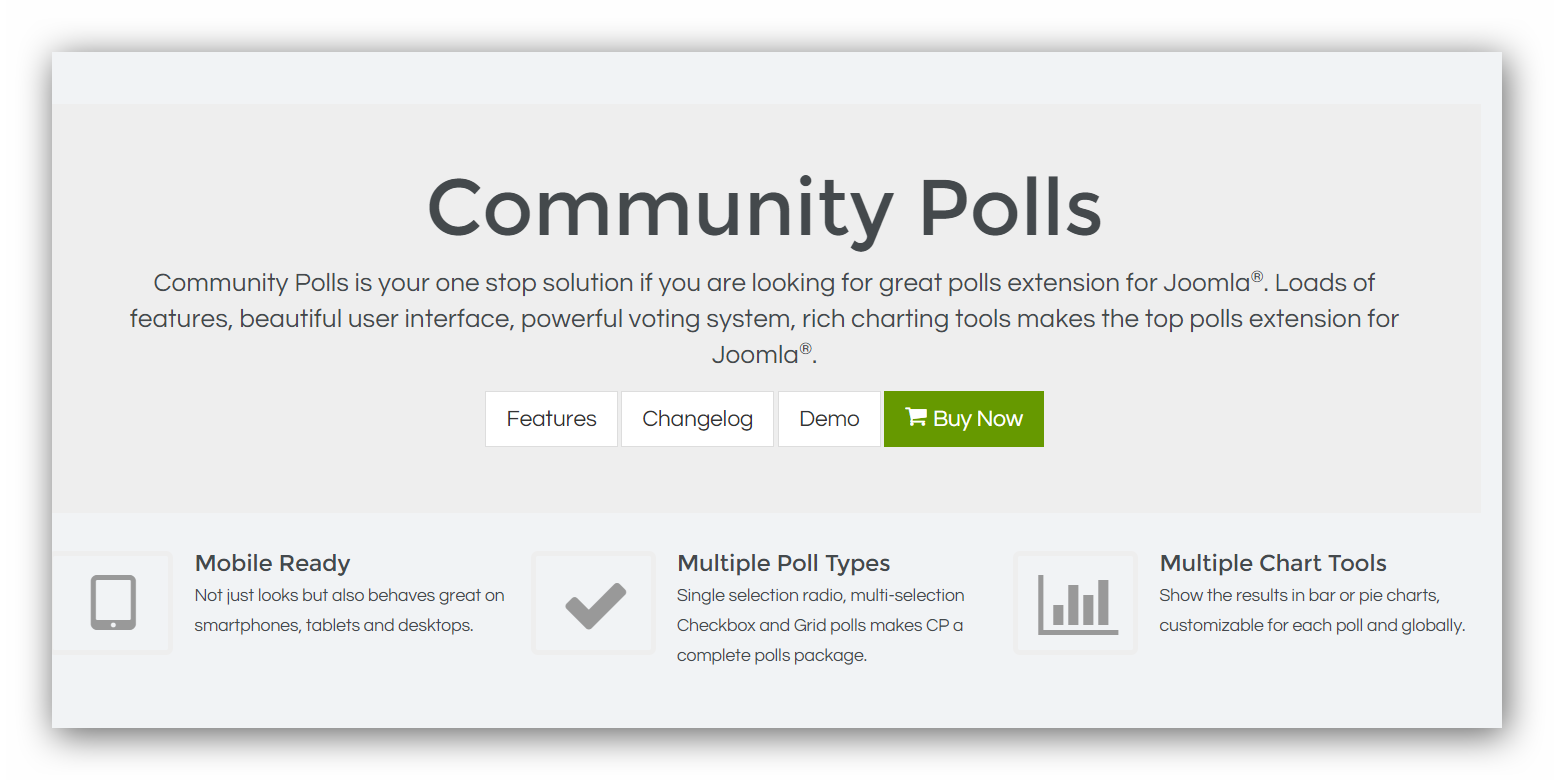The width and height of the screenshot is (1554, 780).
Task: Click the shopping cart icon on Buy Now
Action: pyautogui.click(x=915, y=417)
